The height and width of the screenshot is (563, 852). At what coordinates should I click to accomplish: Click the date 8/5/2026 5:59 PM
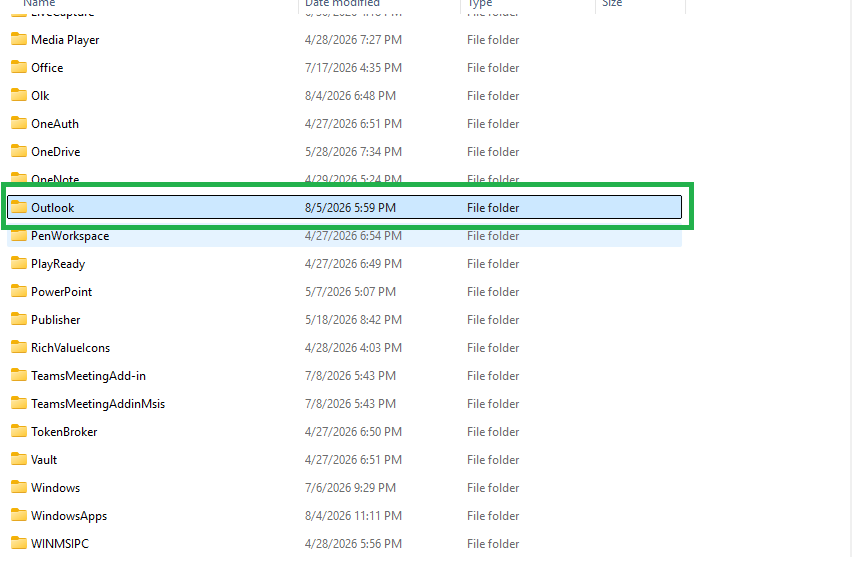350,208
